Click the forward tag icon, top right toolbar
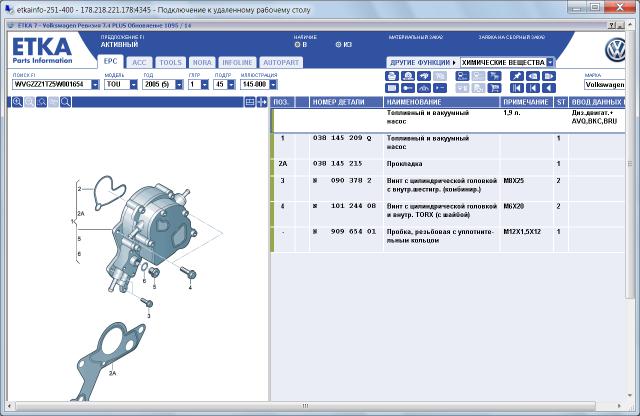Viewport: 640px width, 416px height. pyautogui.click(x=549, y=76)
